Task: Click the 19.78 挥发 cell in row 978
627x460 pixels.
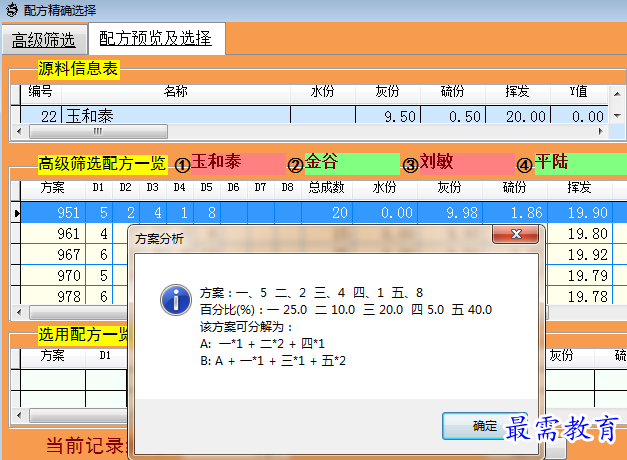Action: pos(580,296)
